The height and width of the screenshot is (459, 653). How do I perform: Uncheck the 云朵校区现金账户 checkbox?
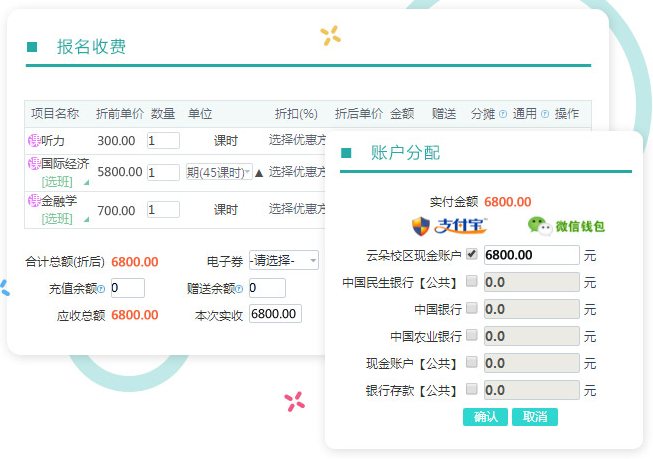(x=471, y=254)
